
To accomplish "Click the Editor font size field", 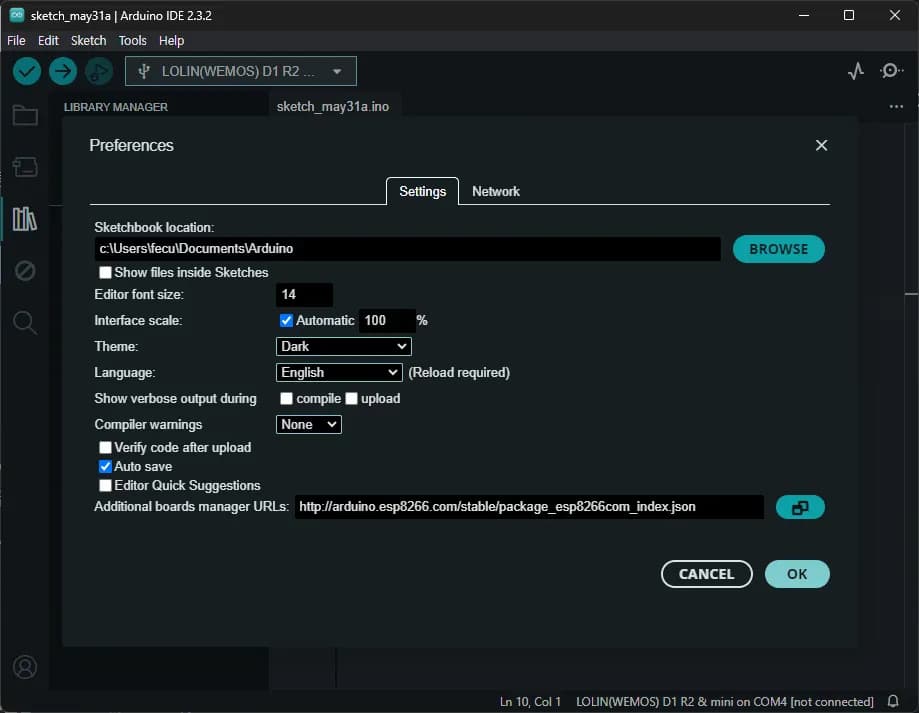I will (303, 294).
